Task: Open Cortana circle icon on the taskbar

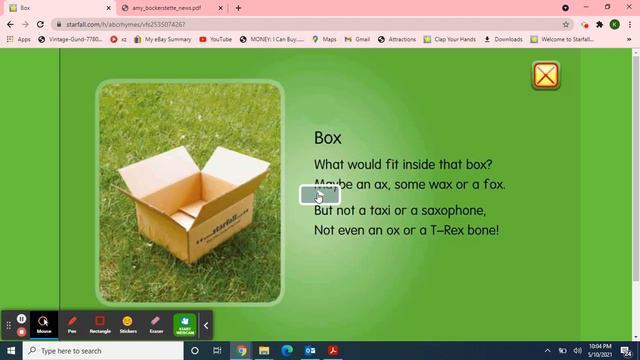Action: pos(195,351)
